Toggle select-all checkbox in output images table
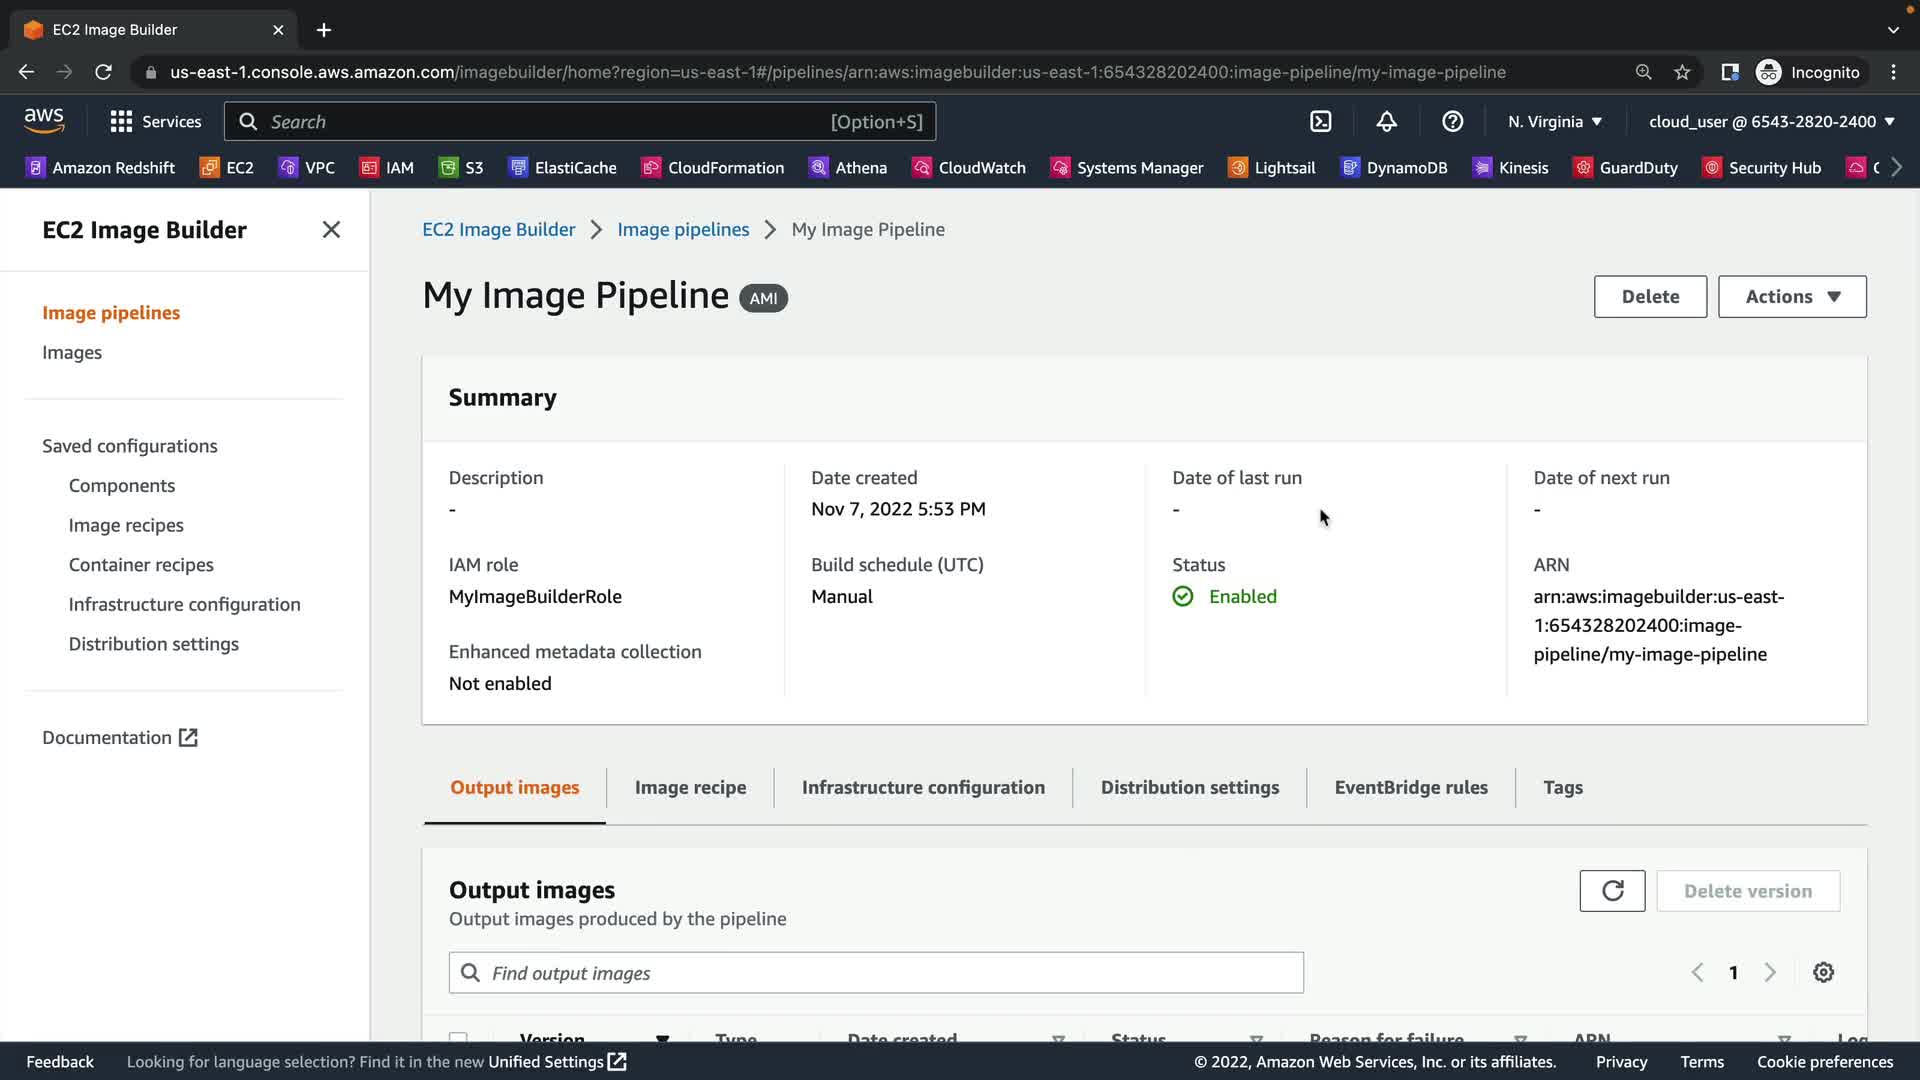Screen dimensions: 1920x1080 [458, 1038]
